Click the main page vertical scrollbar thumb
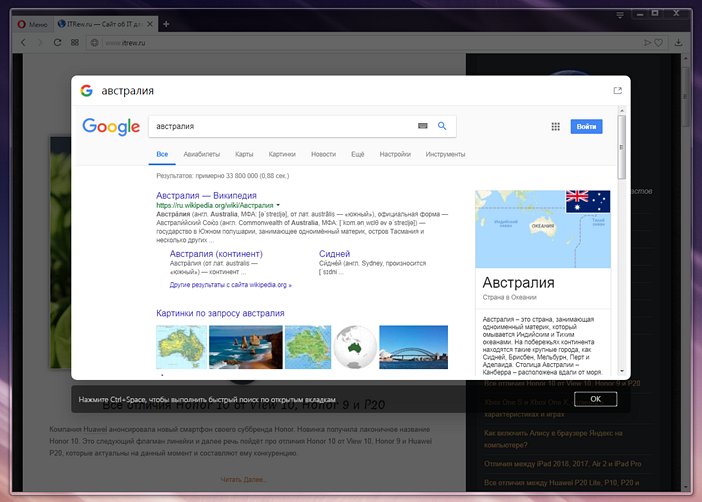Image resolution: width=702 pixels, height=502 pixels. click(x=685, y=96)
